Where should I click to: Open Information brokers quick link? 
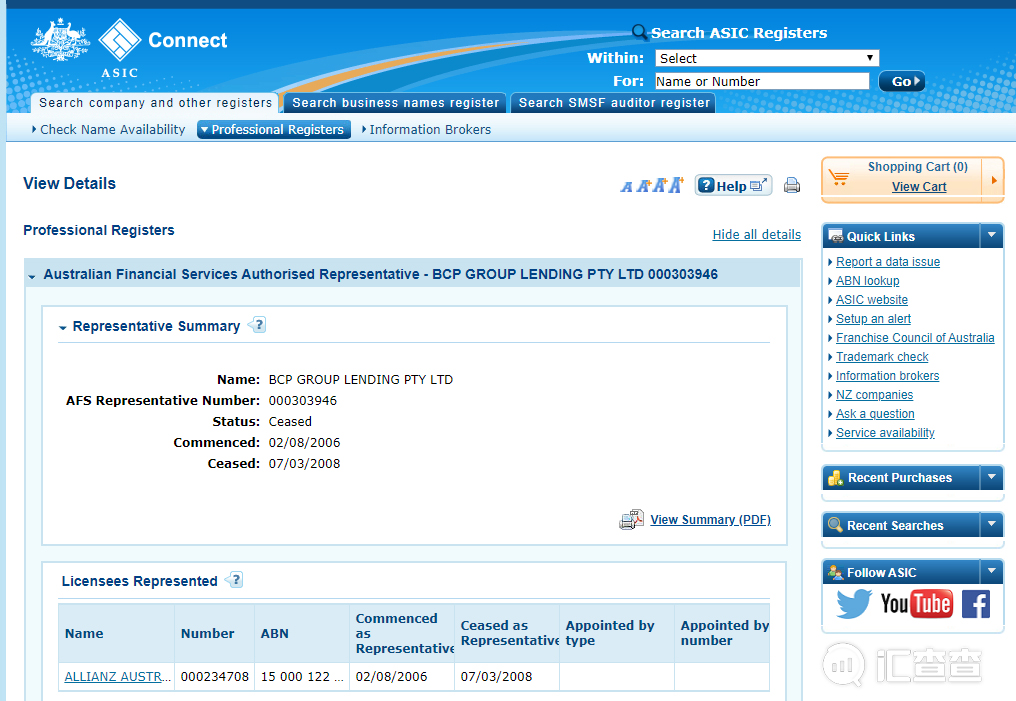click(x=887, y=376)
